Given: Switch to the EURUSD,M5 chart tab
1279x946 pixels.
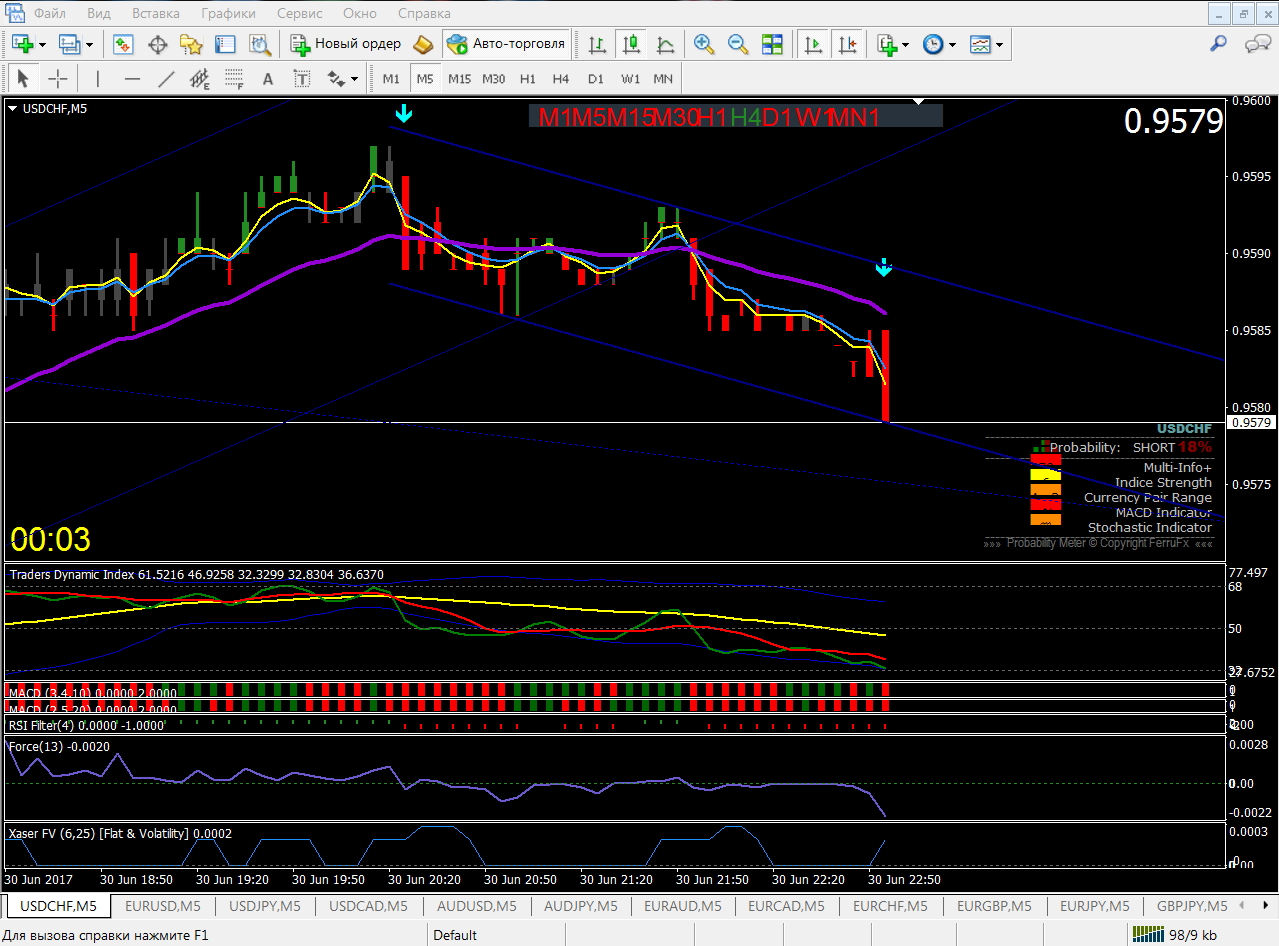Looking at the screenshot, I should [x=163, y=906].
